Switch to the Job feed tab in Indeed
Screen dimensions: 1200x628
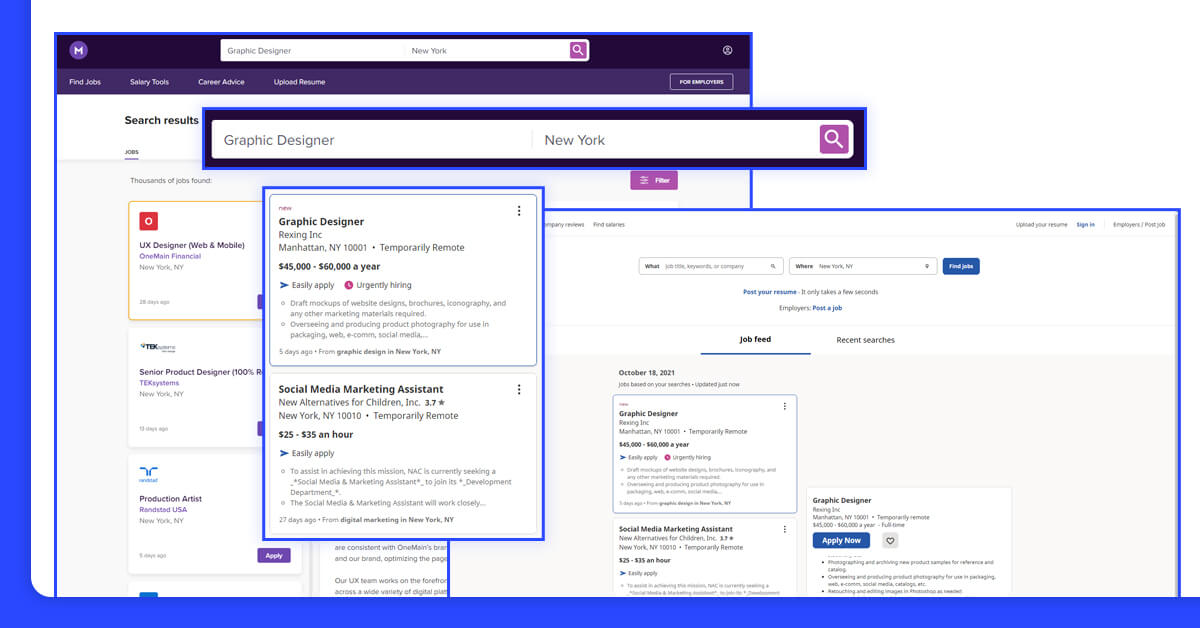click(x=755, y=340)
